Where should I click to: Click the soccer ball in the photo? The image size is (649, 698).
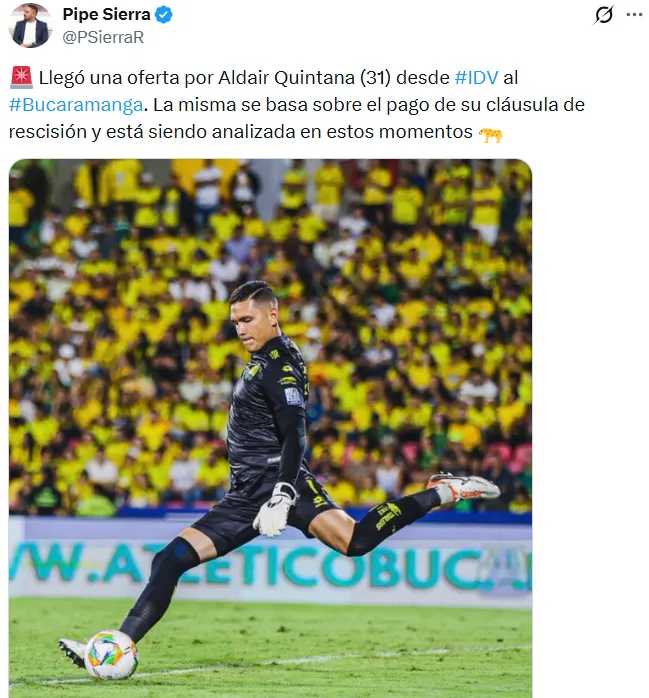point(111,654)
